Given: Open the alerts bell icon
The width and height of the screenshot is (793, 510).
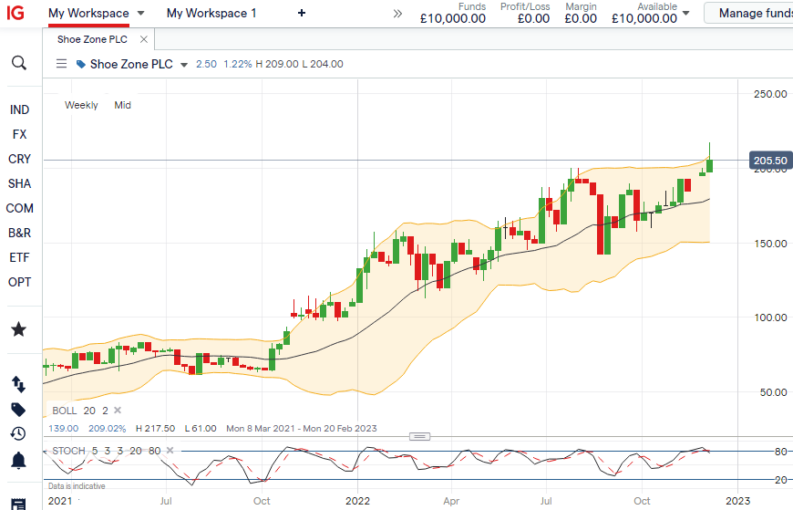Looking at the screenshot, I should click(x=19, y=460).
